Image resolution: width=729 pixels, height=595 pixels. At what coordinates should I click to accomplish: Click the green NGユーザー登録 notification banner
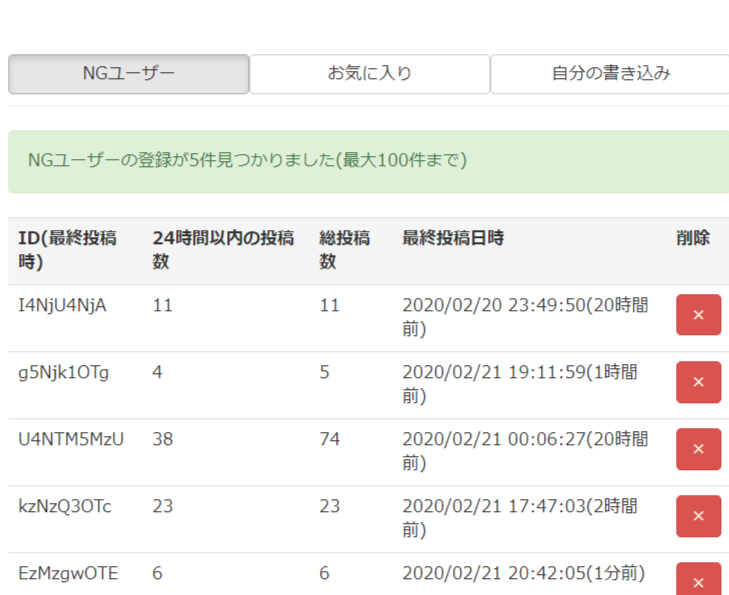coord(368,161)
